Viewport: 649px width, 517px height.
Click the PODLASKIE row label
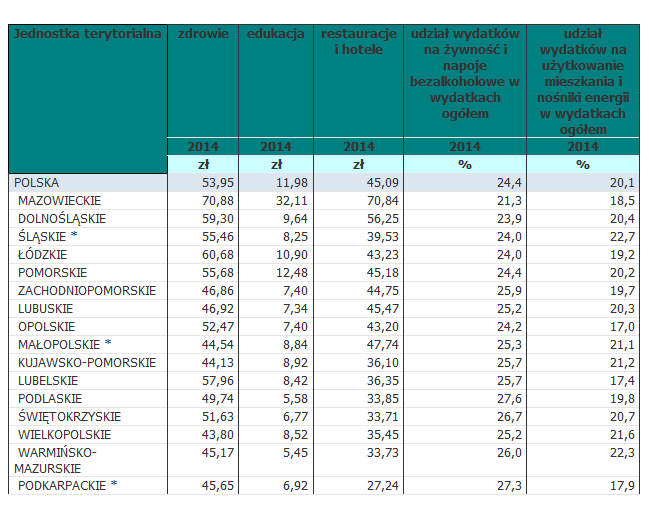(x=50, y=399)
